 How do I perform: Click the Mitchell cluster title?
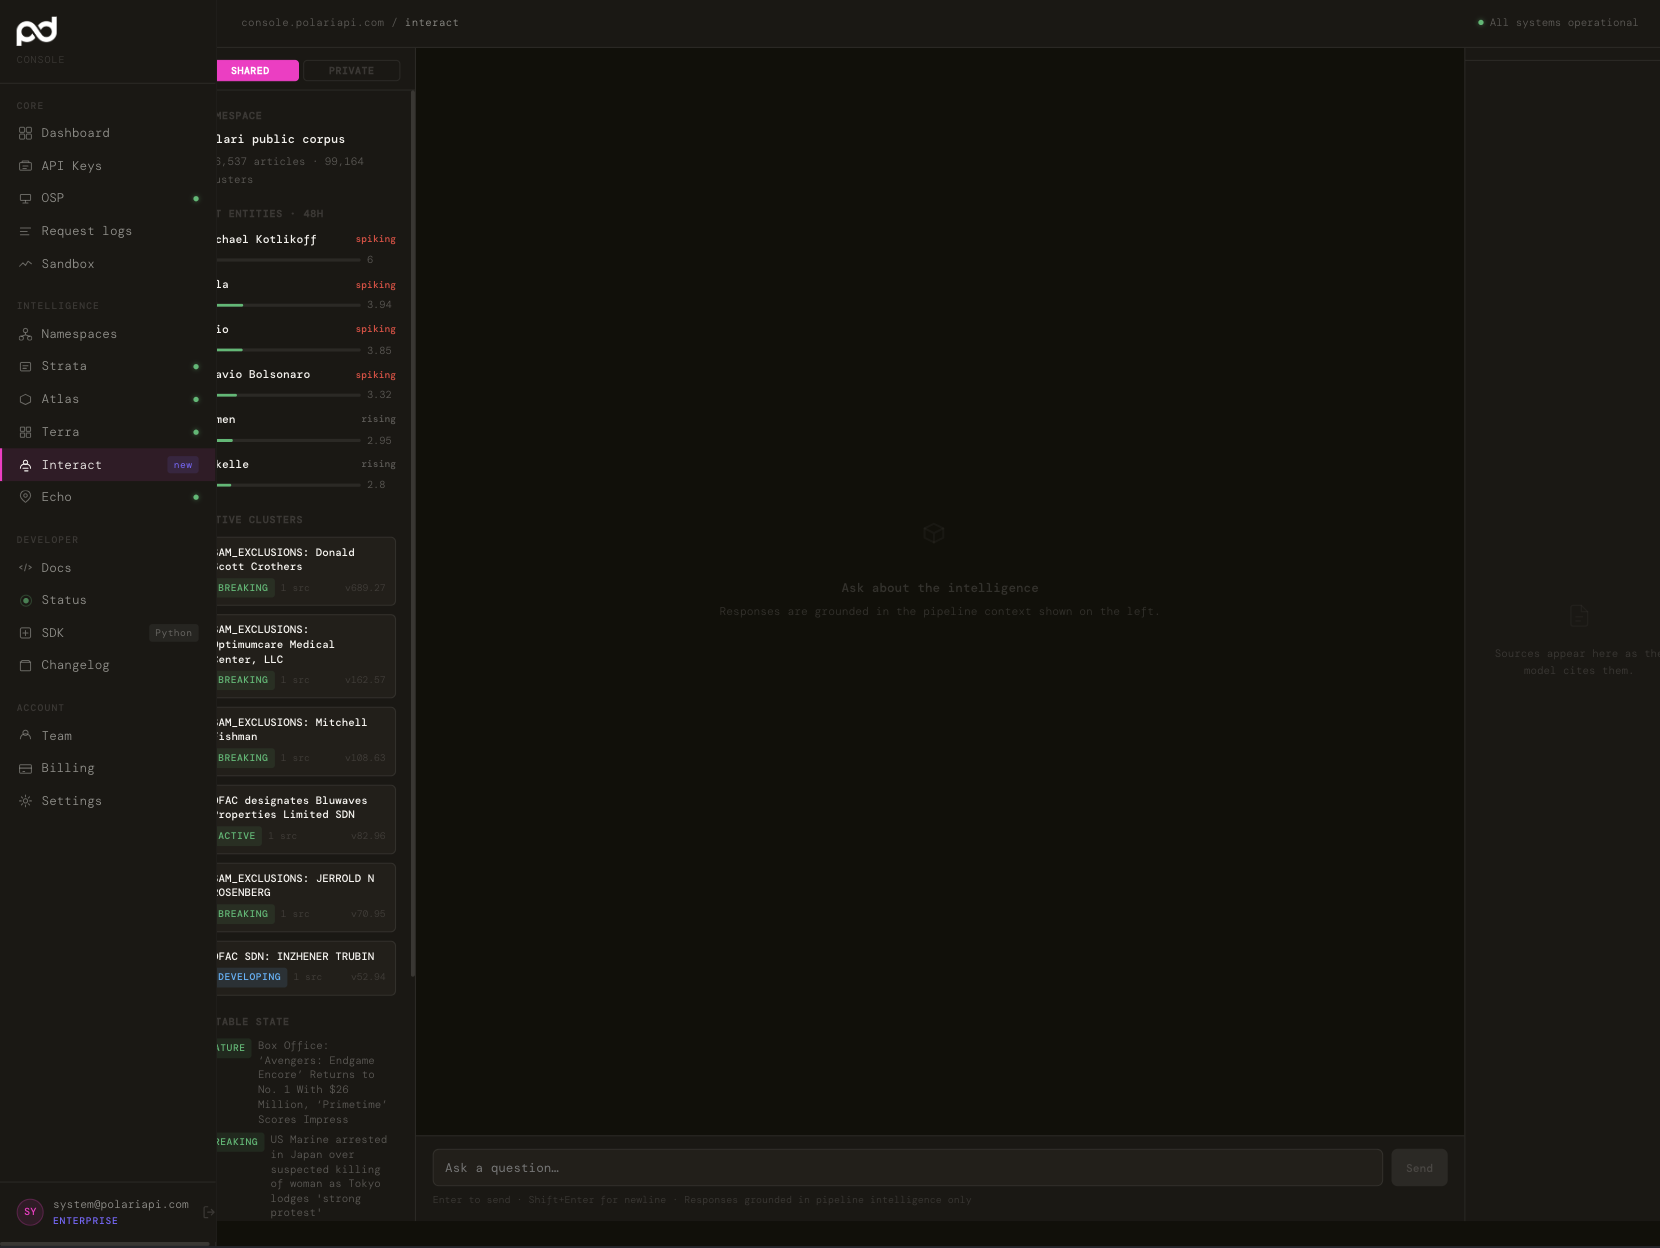pyautogui.click(x=292, y=729)
